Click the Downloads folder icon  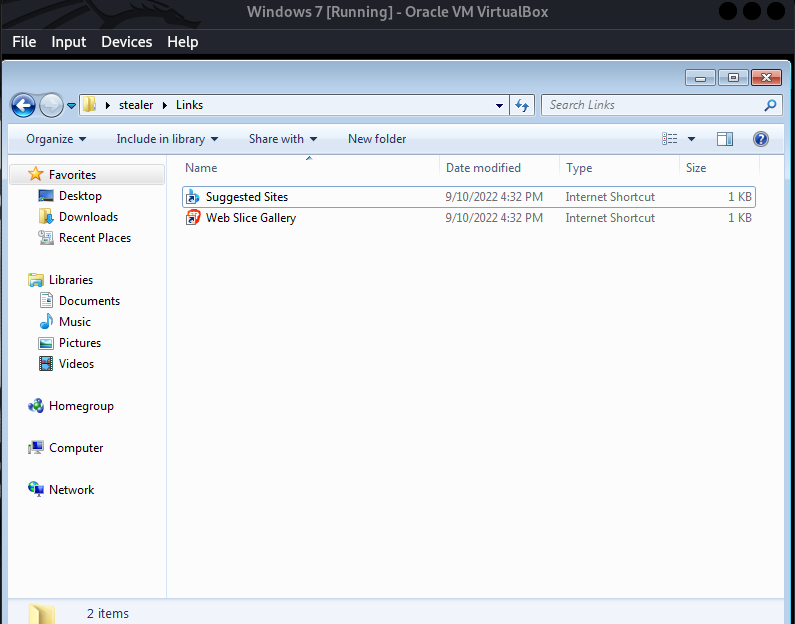[46, 216]
